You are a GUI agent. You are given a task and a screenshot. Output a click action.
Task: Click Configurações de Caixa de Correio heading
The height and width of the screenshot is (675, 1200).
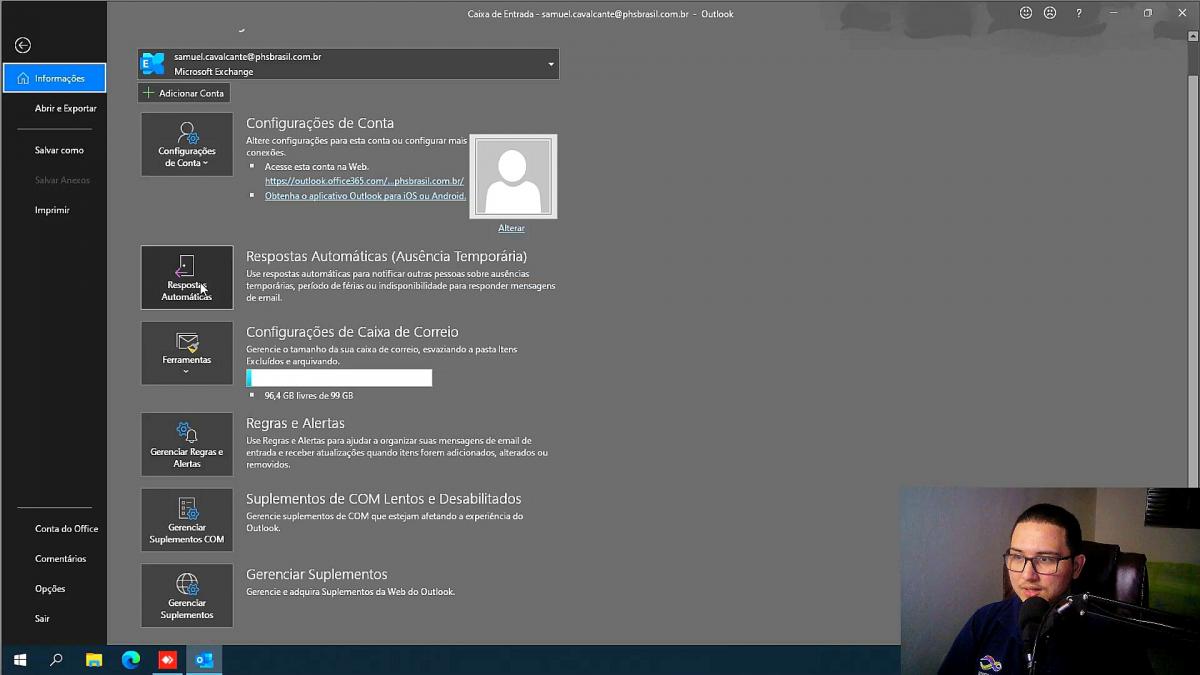click(352, 332)
